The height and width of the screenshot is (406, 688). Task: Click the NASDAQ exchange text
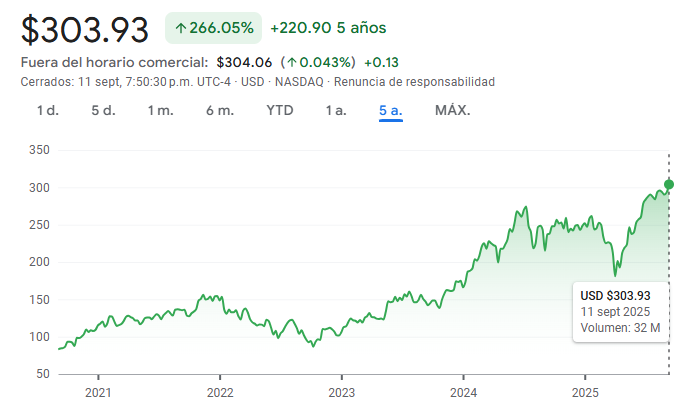pyautogui.click(x=299, y=82)
